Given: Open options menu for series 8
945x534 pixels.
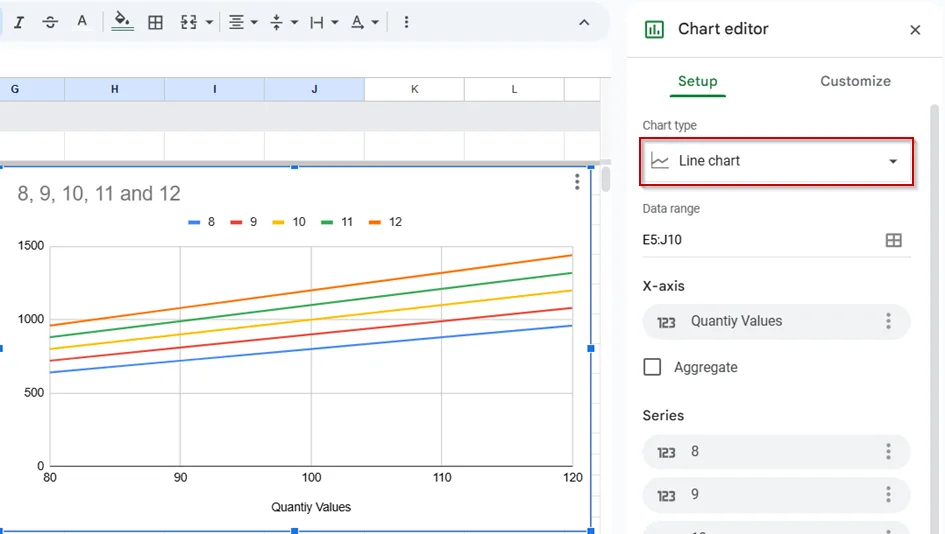Looking at the screenshot, I should pyautogui.click(x=888, y=451).
